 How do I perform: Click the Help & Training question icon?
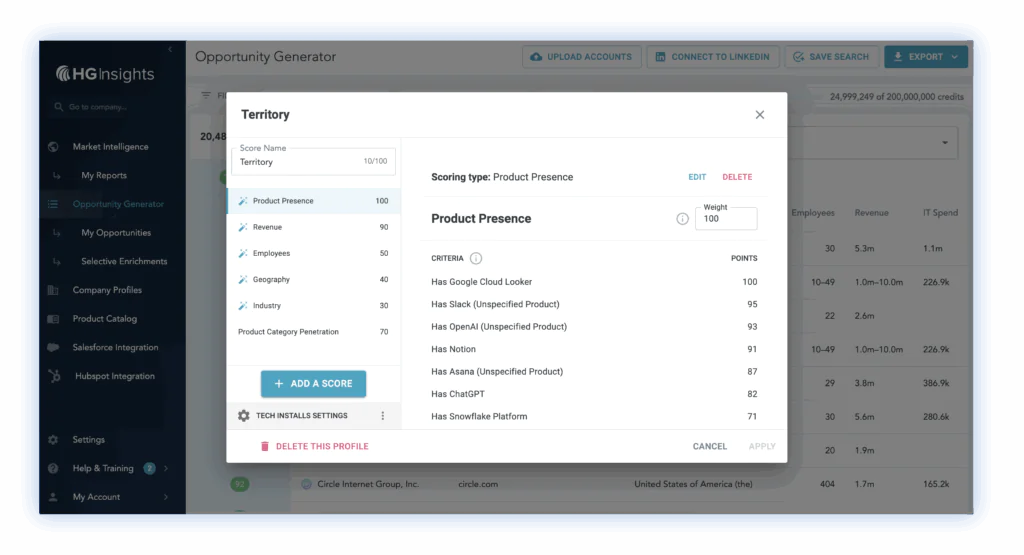click(x=54, y=468)
